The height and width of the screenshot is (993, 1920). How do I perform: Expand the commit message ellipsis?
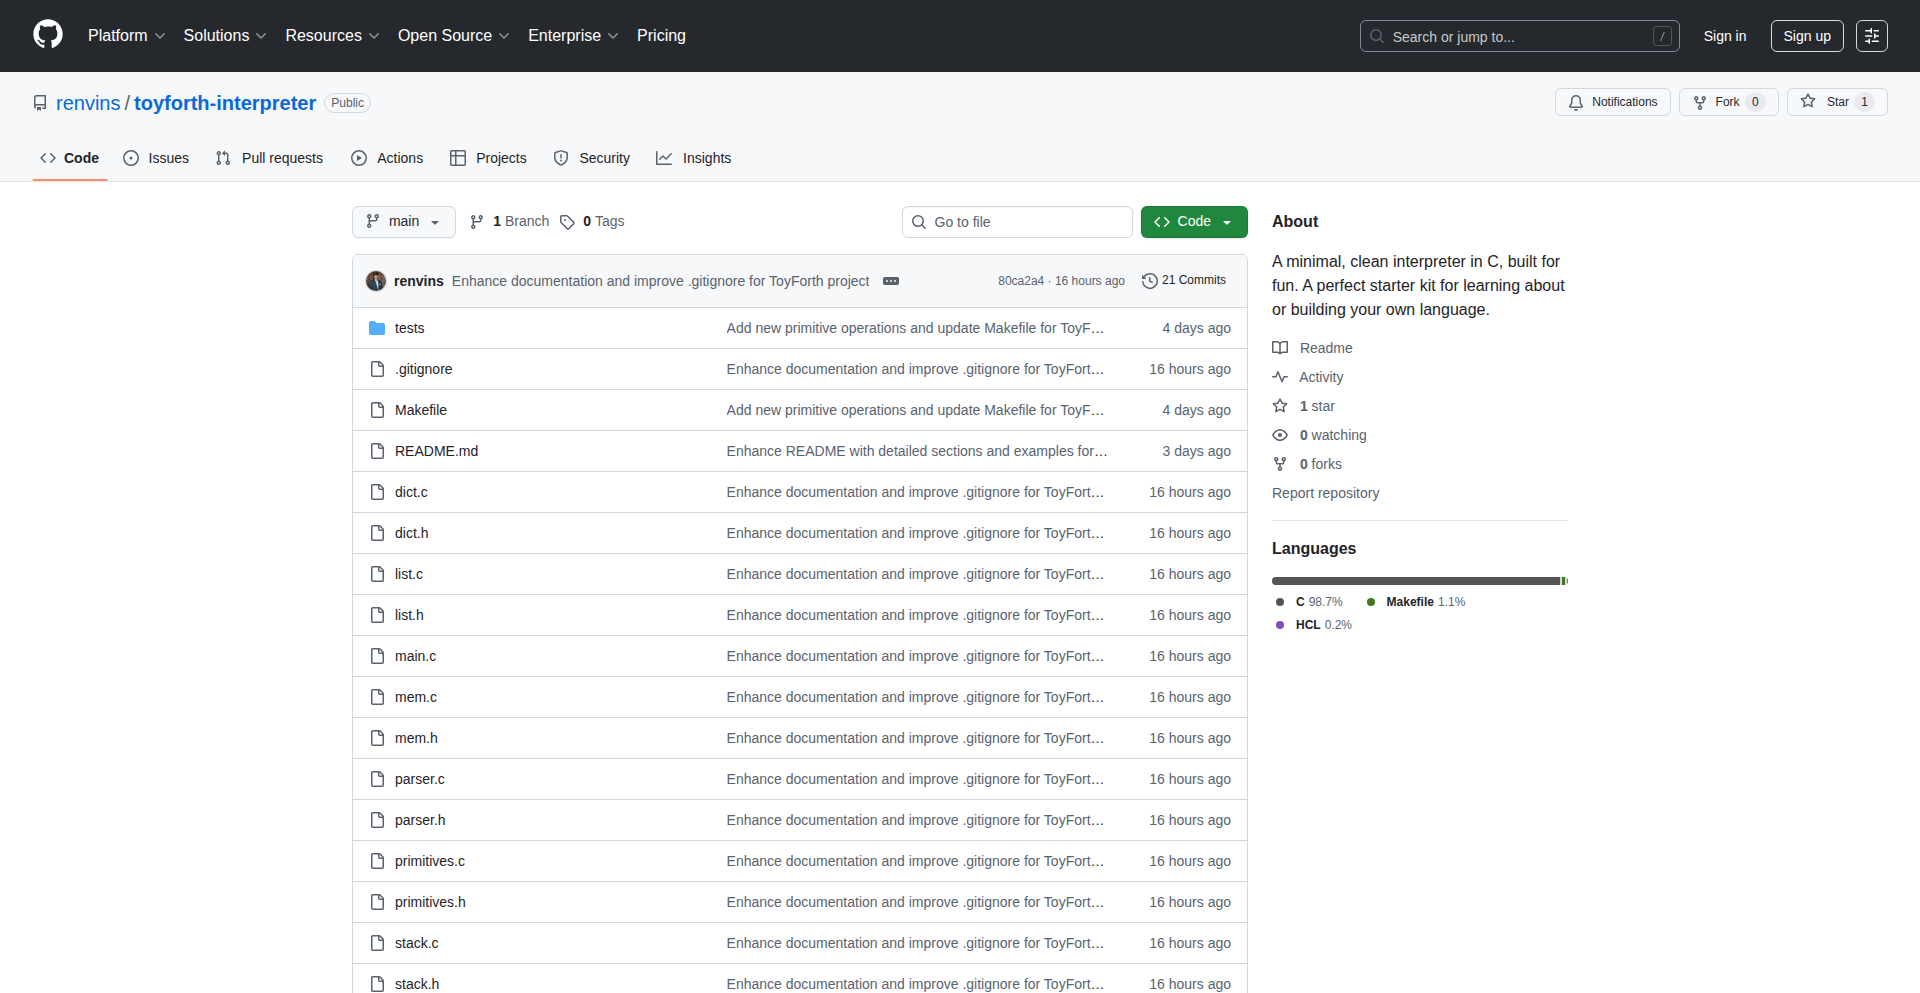click(891, 281)
